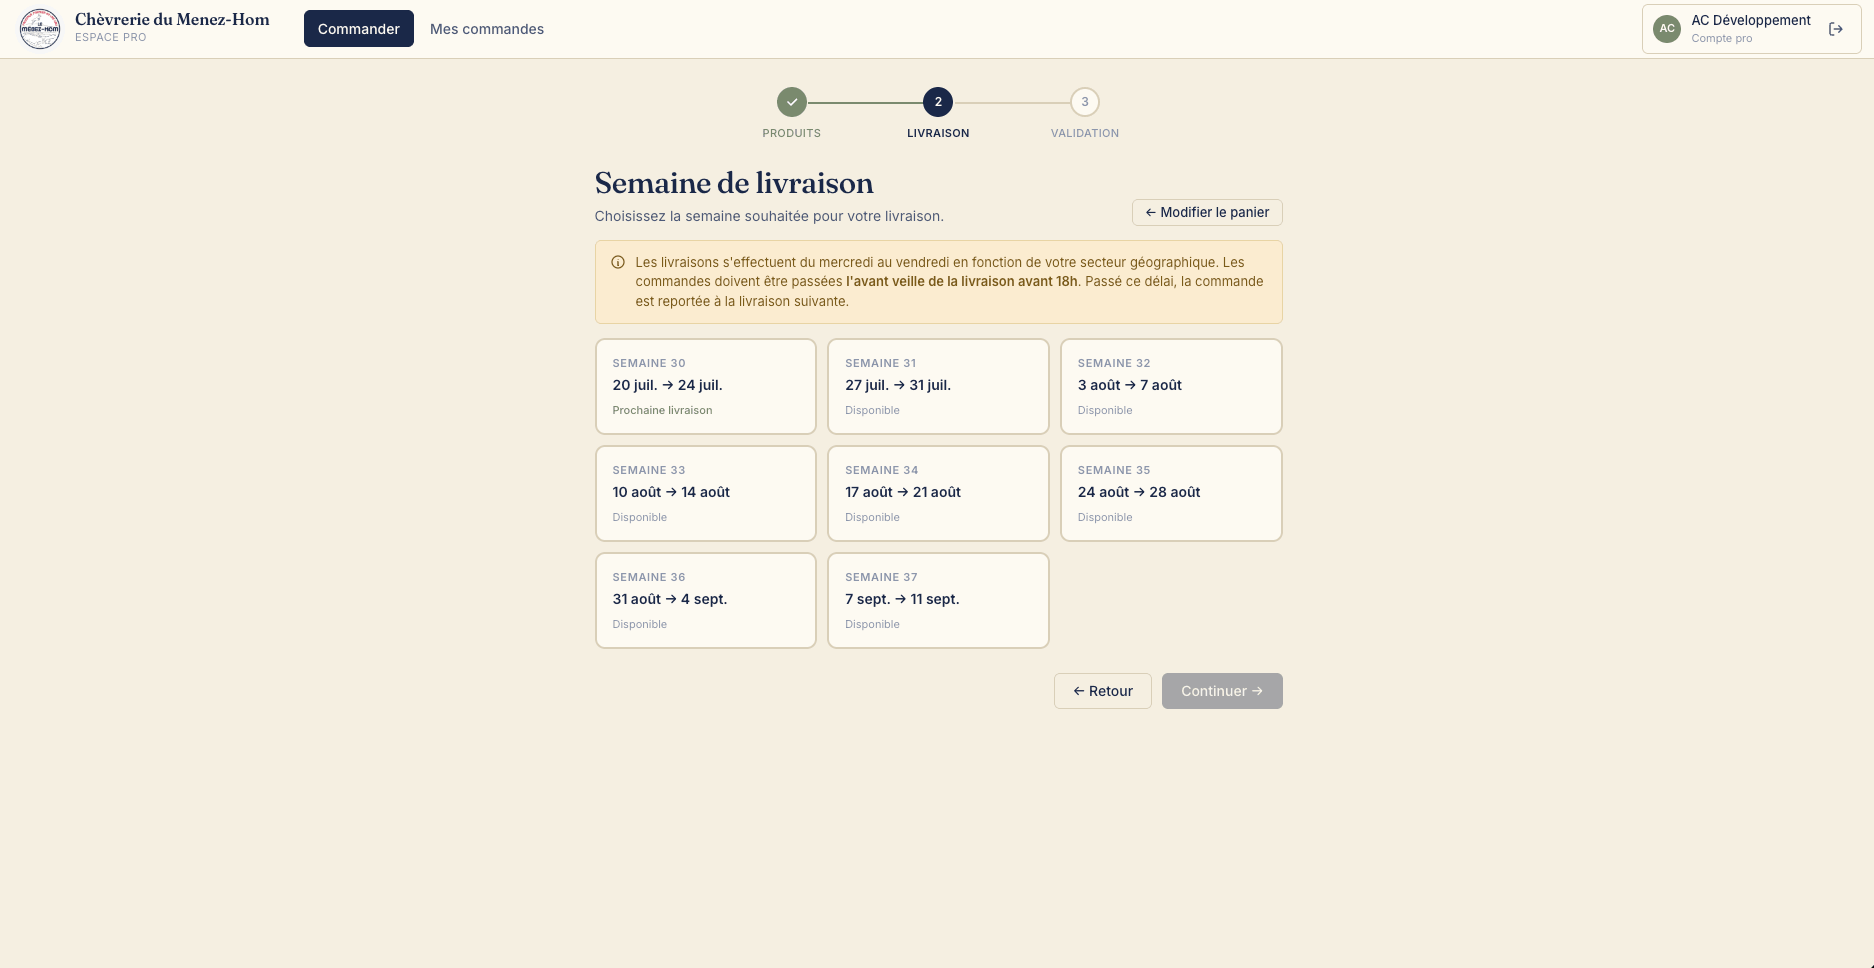The height and width of the screenshot is (968, 1874).
Task: Click the completed Produits step checkmark
Action: 792,102
